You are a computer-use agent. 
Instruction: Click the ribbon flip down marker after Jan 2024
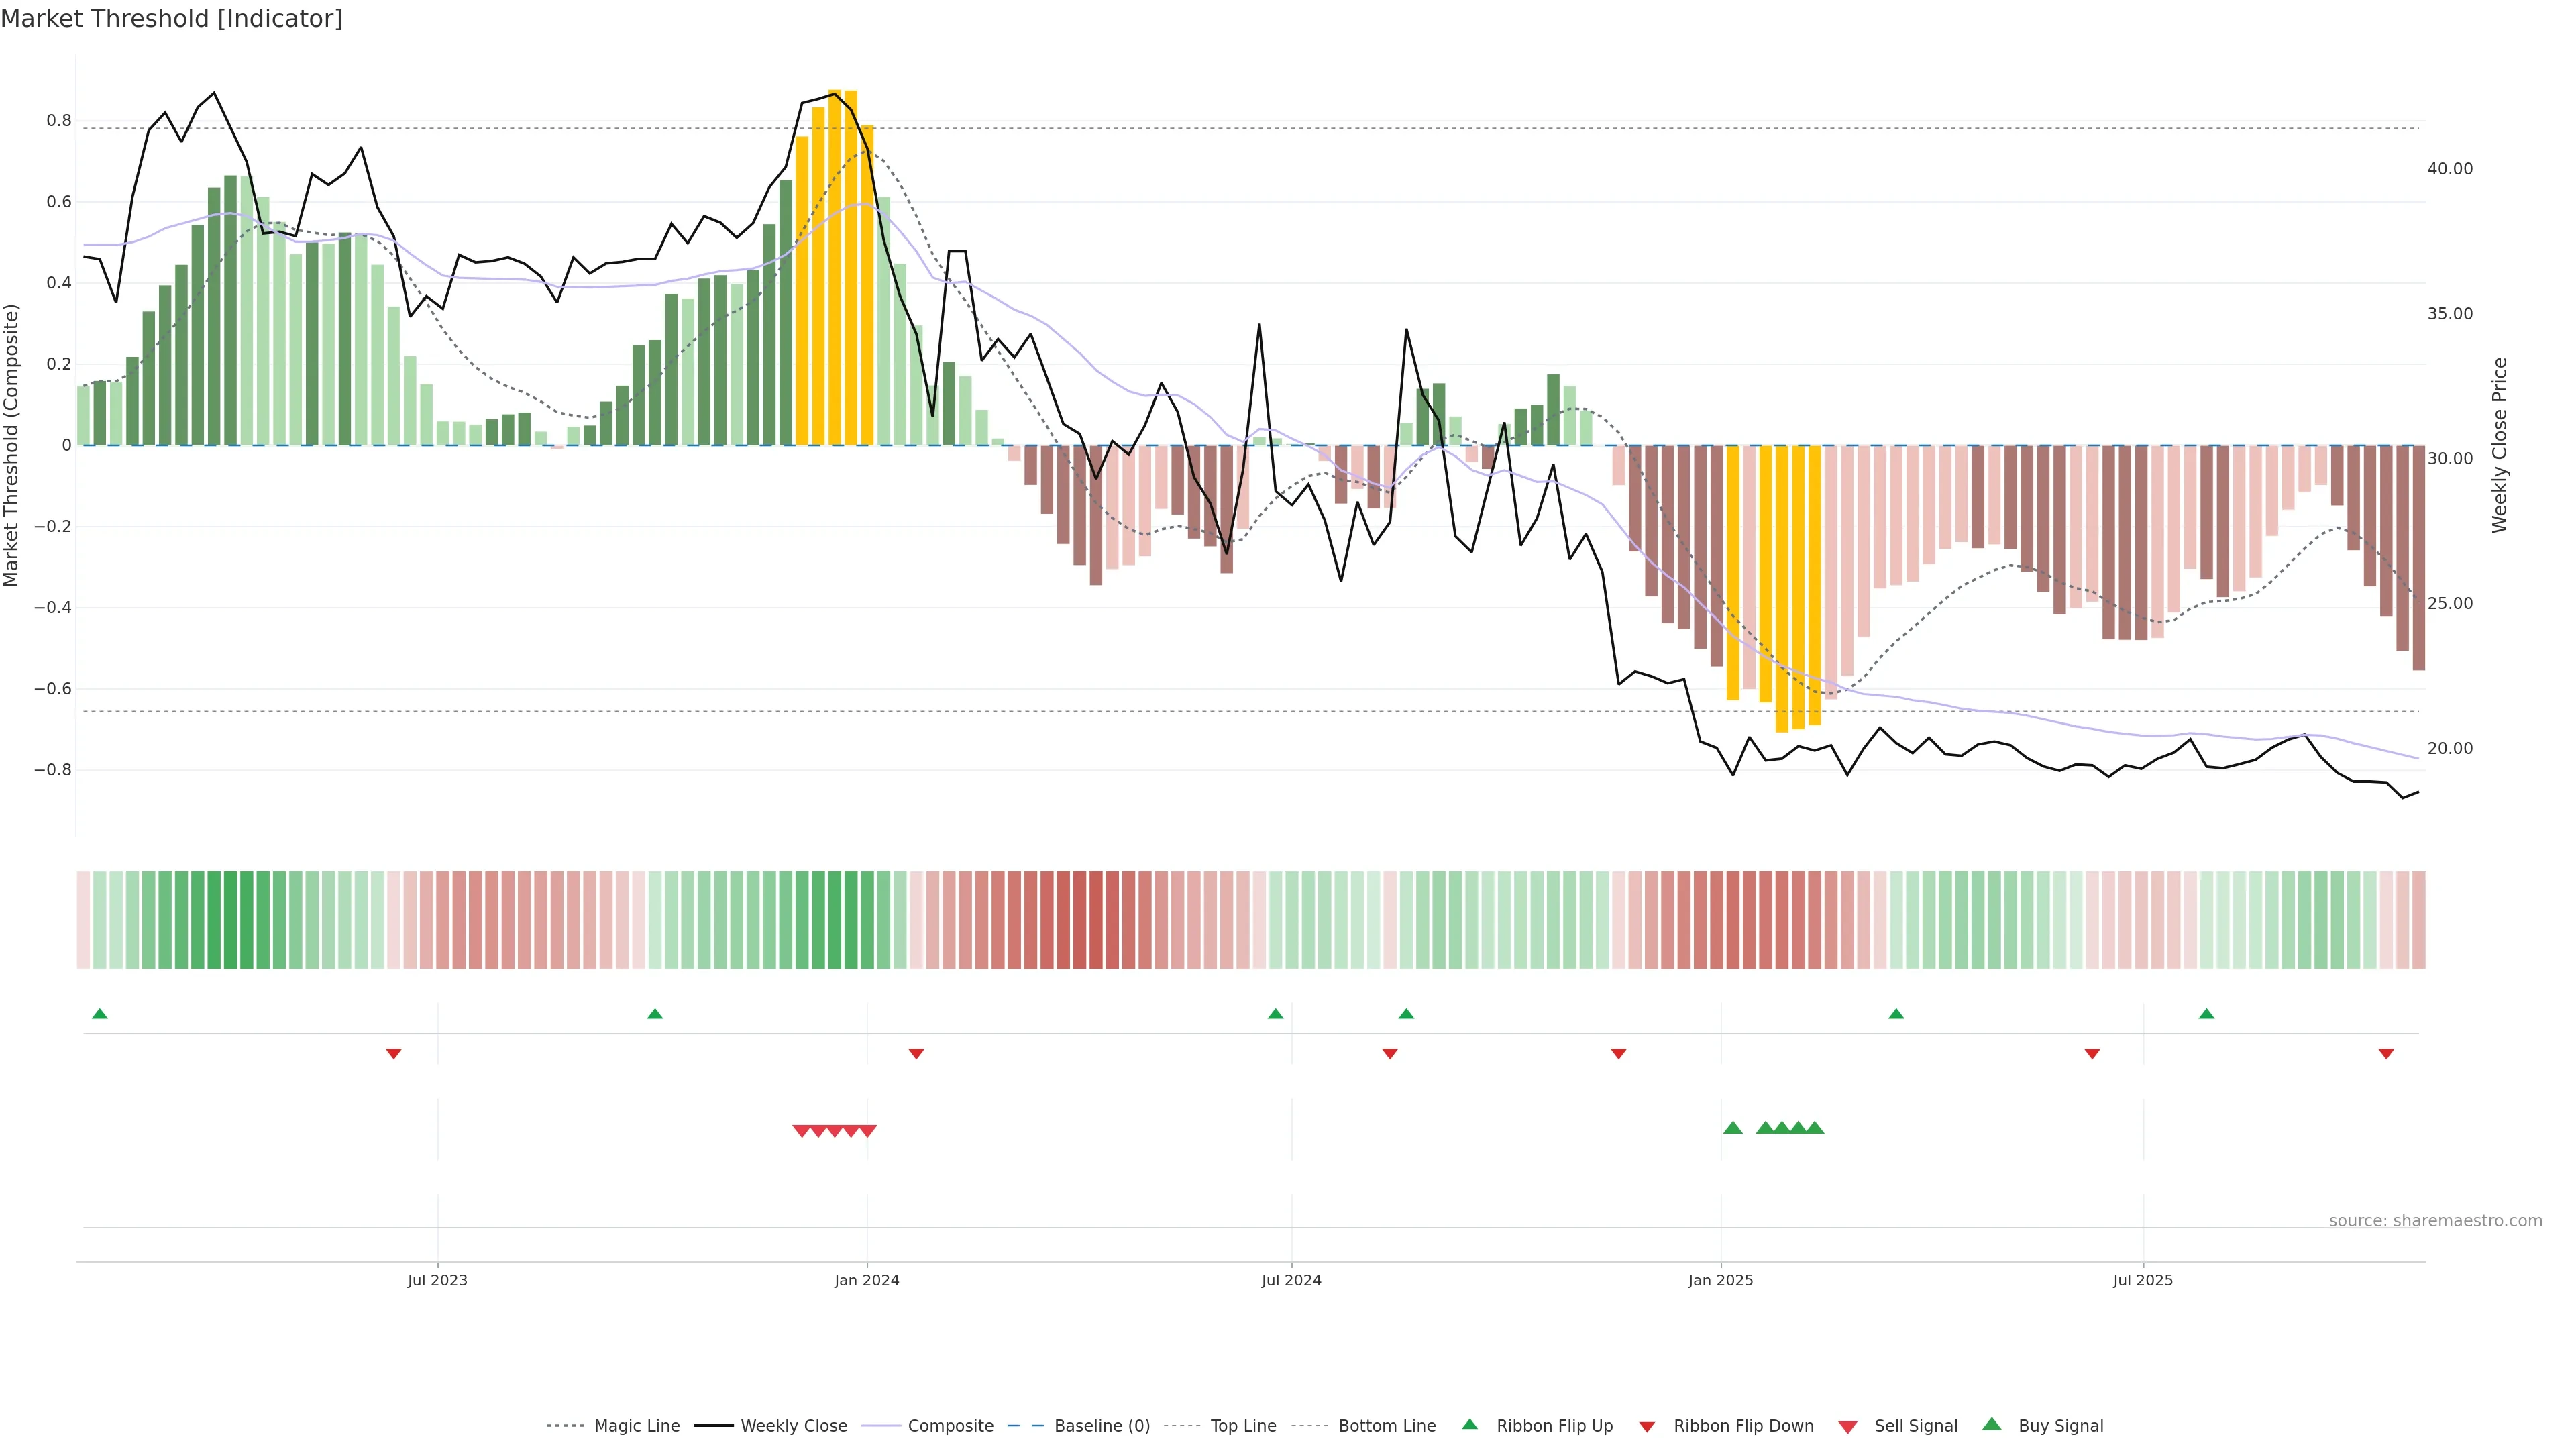coord(916,1054)
